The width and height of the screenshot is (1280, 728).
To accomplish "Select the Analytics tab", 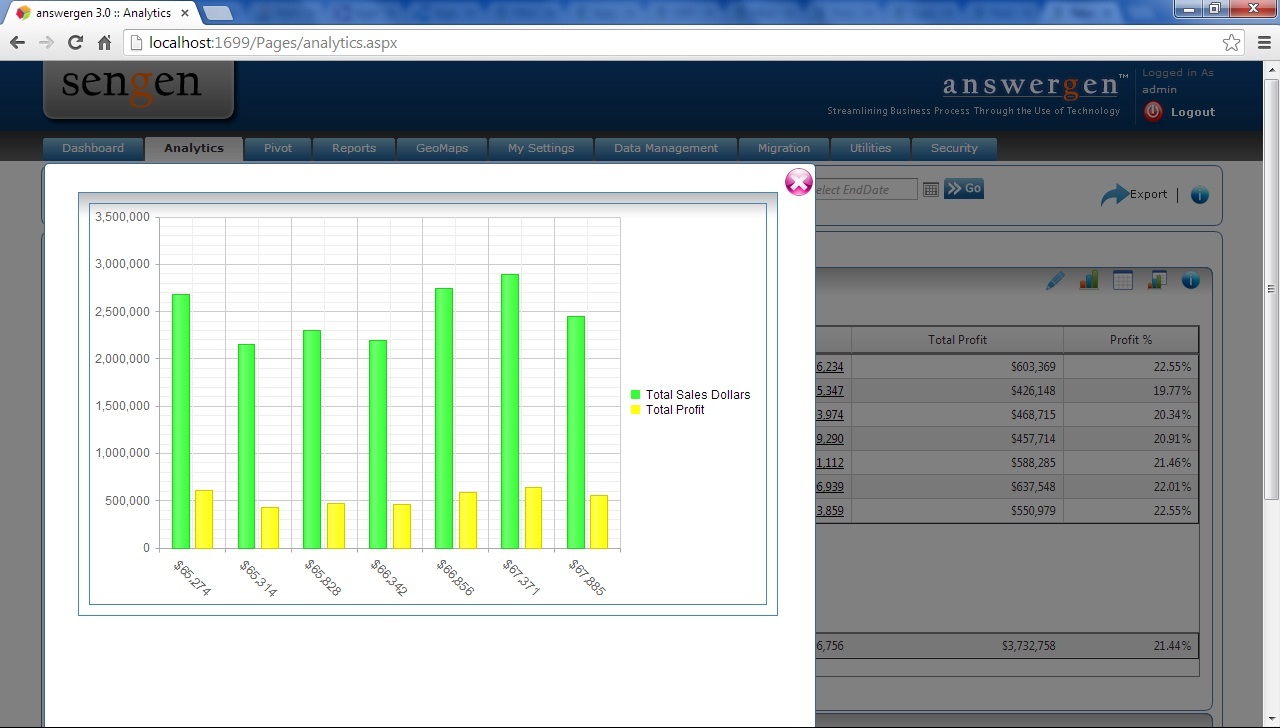I will click(194, 148).
